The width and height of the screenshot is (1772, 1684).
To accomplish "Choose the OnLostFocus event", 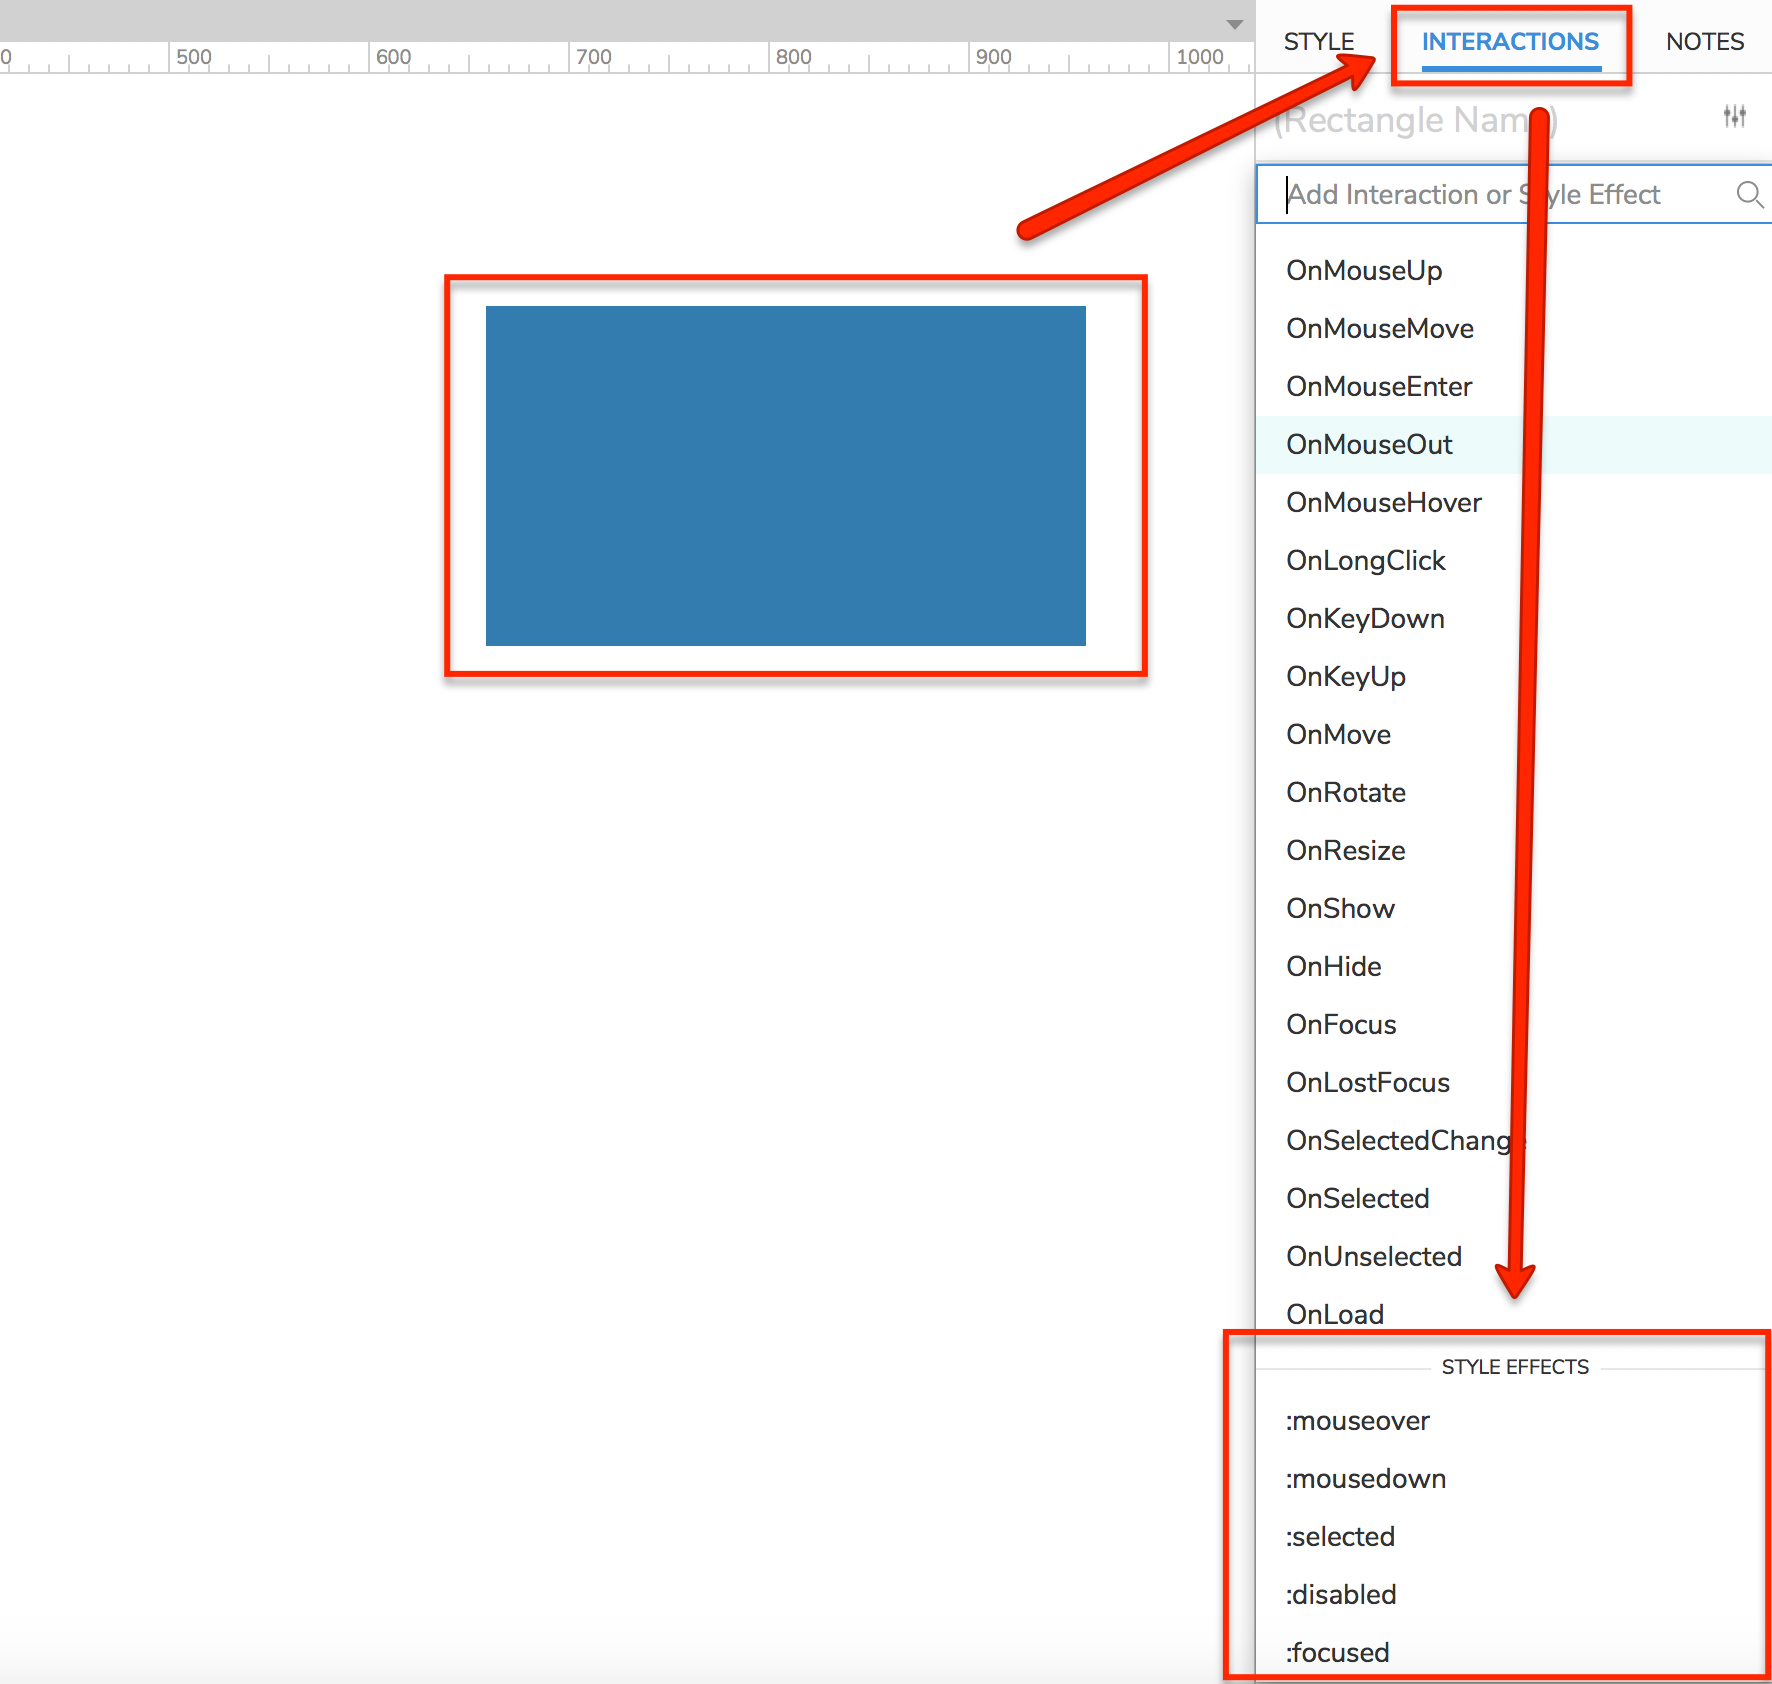I will [1368, 1083].
